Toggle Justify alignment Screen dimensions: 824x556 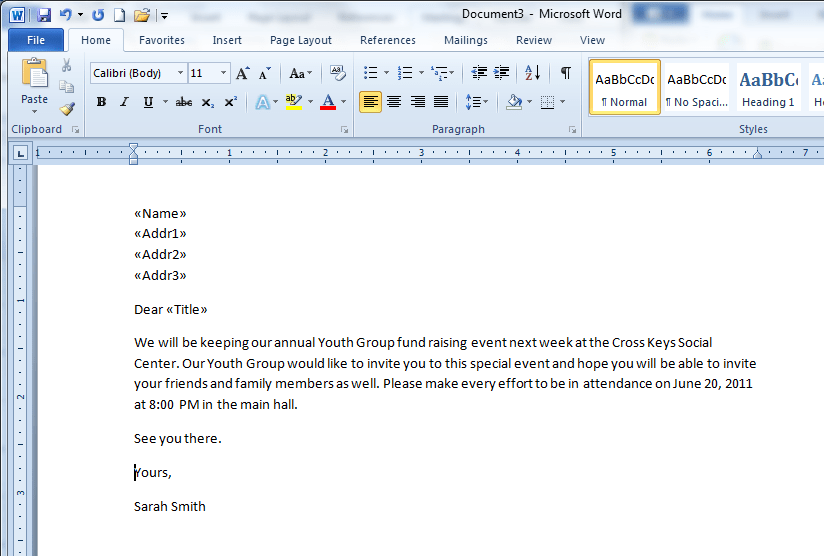coord(441,101)
